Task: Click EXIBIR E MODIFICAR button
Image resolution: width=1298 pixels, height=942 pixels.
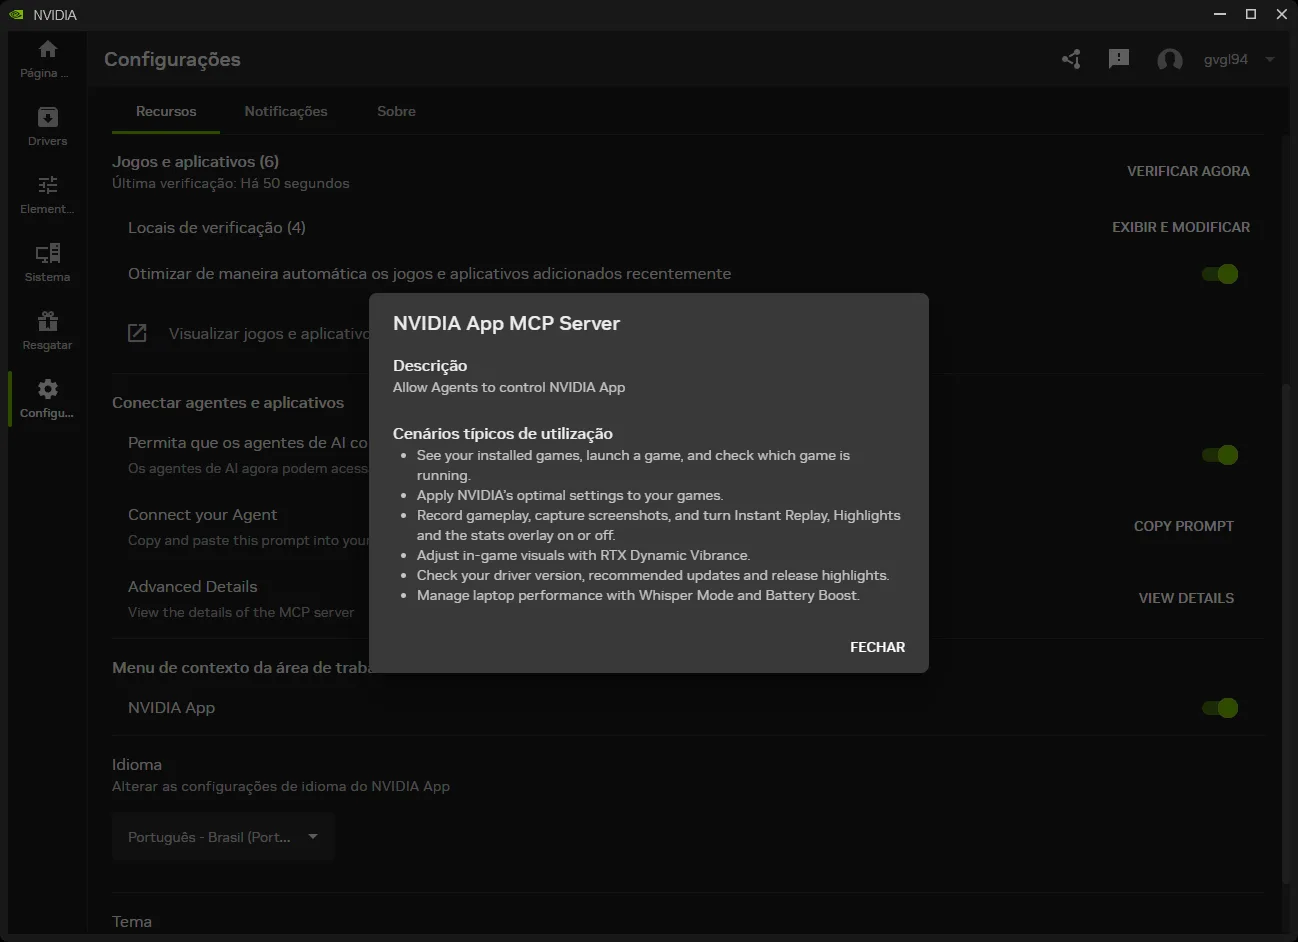Action: 1181,227
